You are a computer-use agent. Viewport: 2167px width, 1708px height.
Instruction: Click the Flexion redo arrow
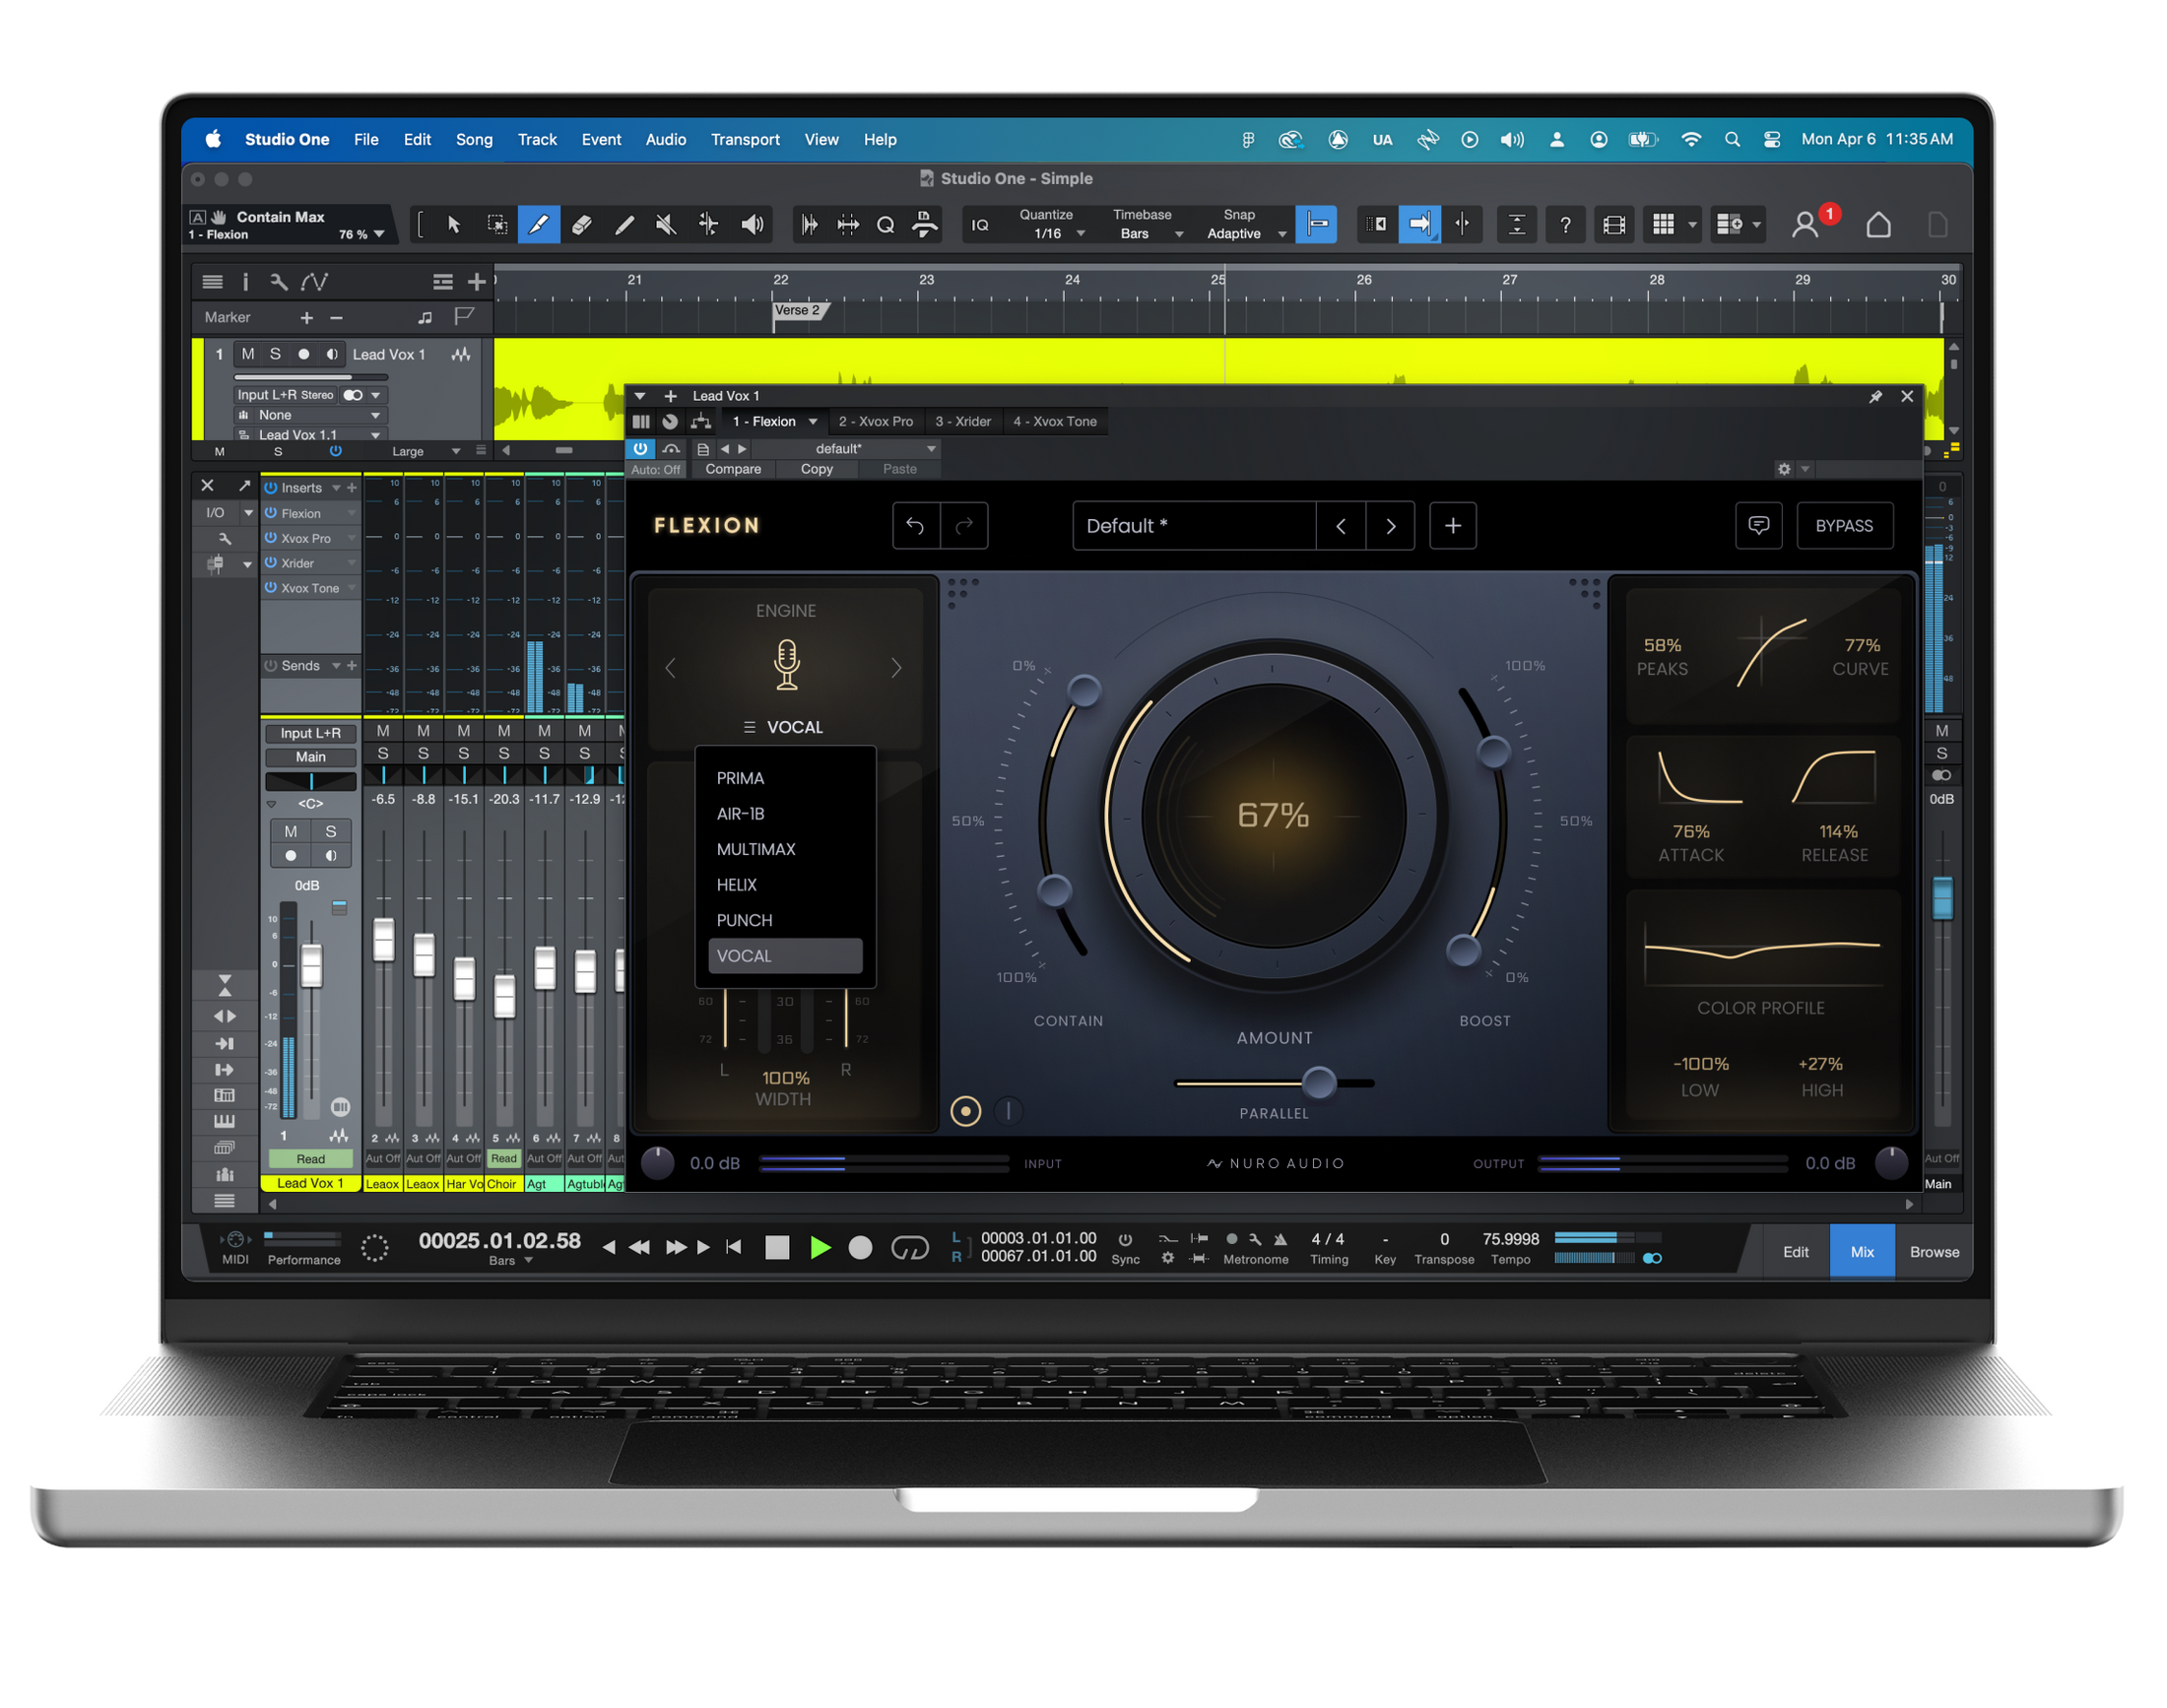[964, 526]
